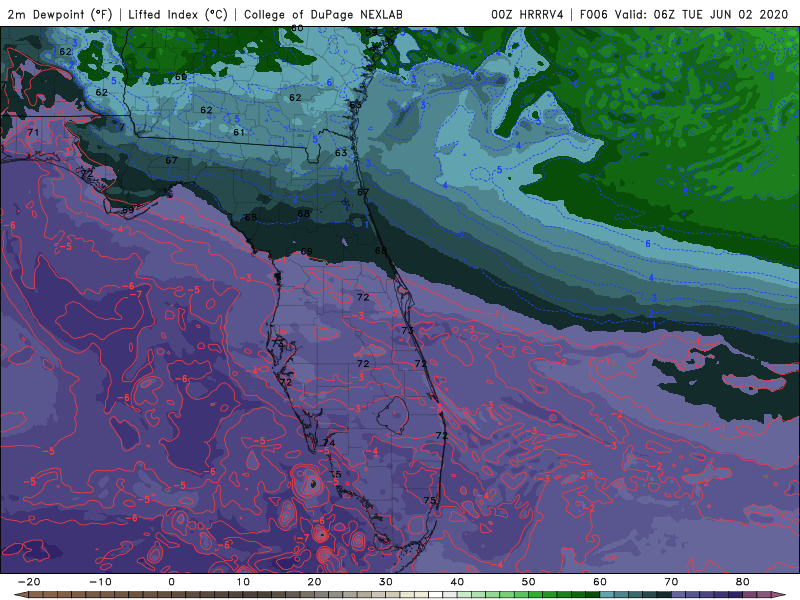This screenshot has width=800, height=600.
Task: Click the 30 label on the color scale
Action: pyautogui.click(x=386, y=582)
